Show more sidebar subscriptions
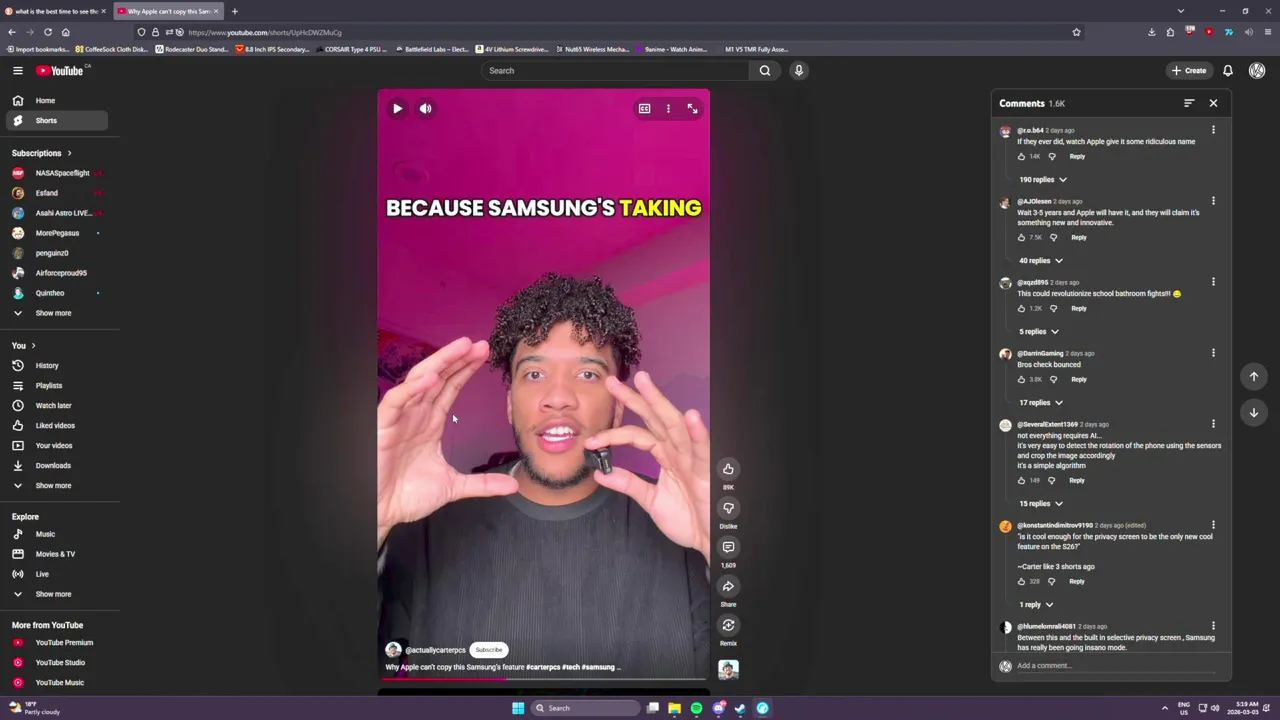 click(53, 313)
